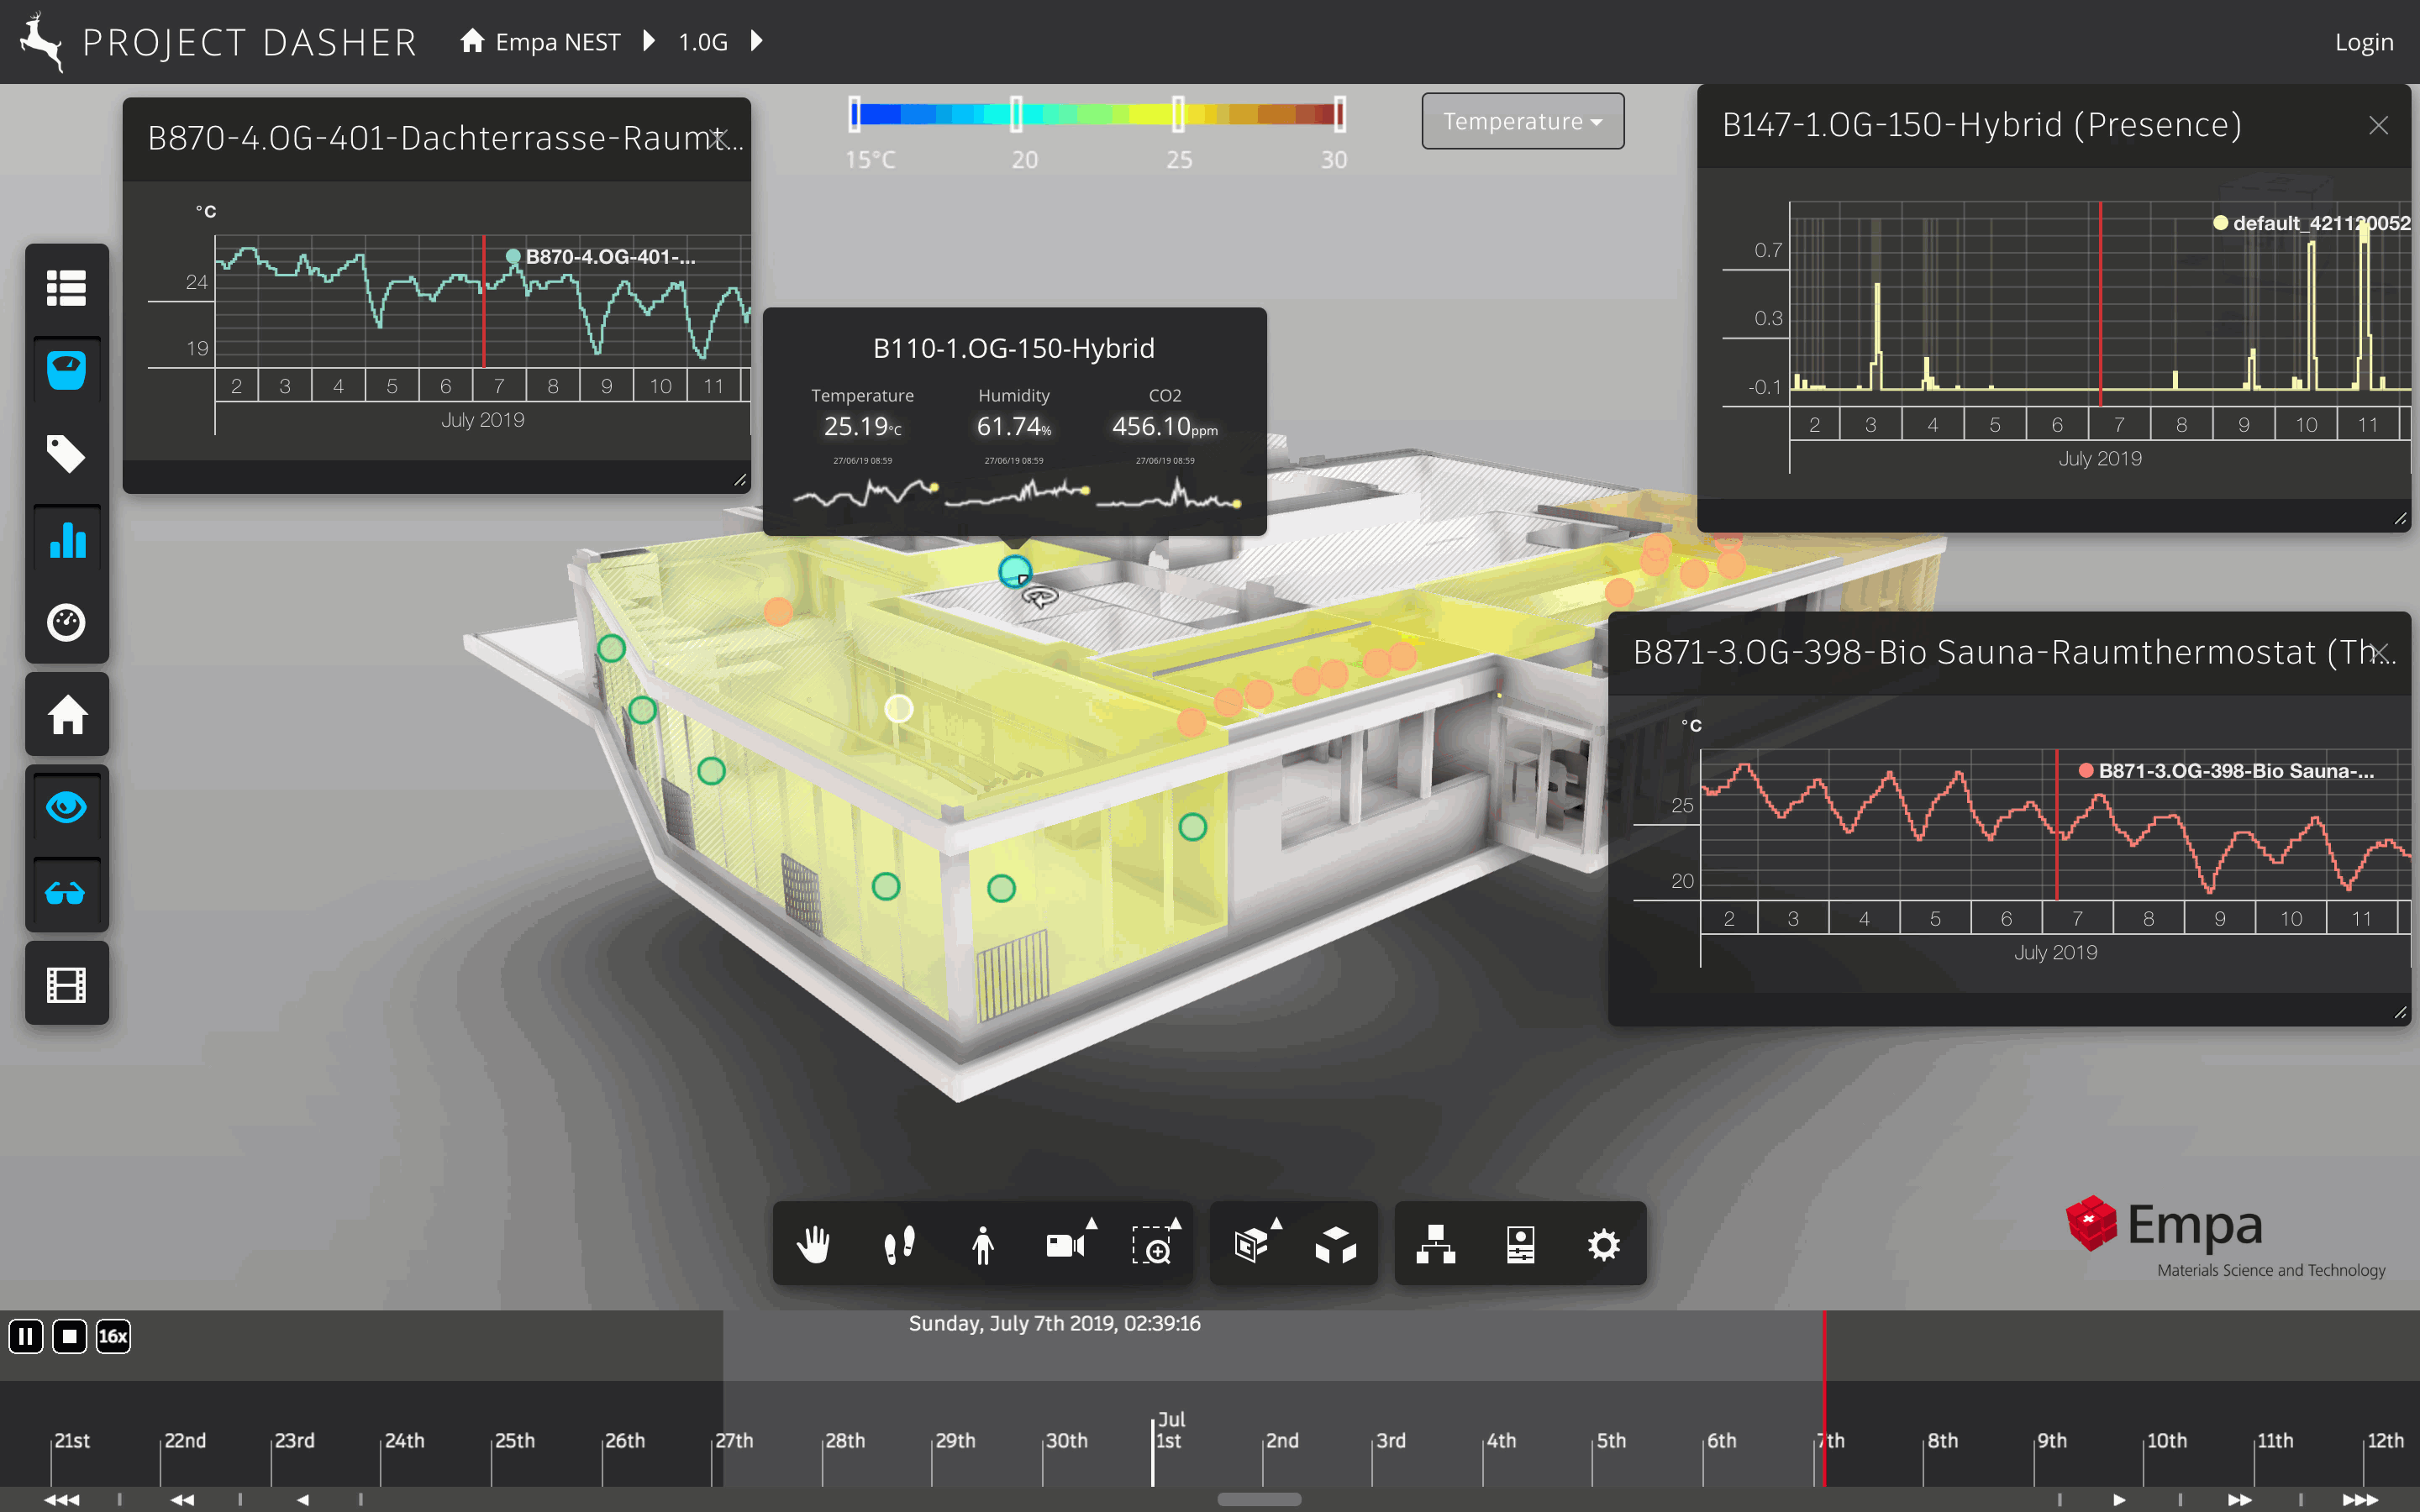2420x1512 pixels.
Task: Click Empa NEST breadcrumb item
Action: coord(556,42)
